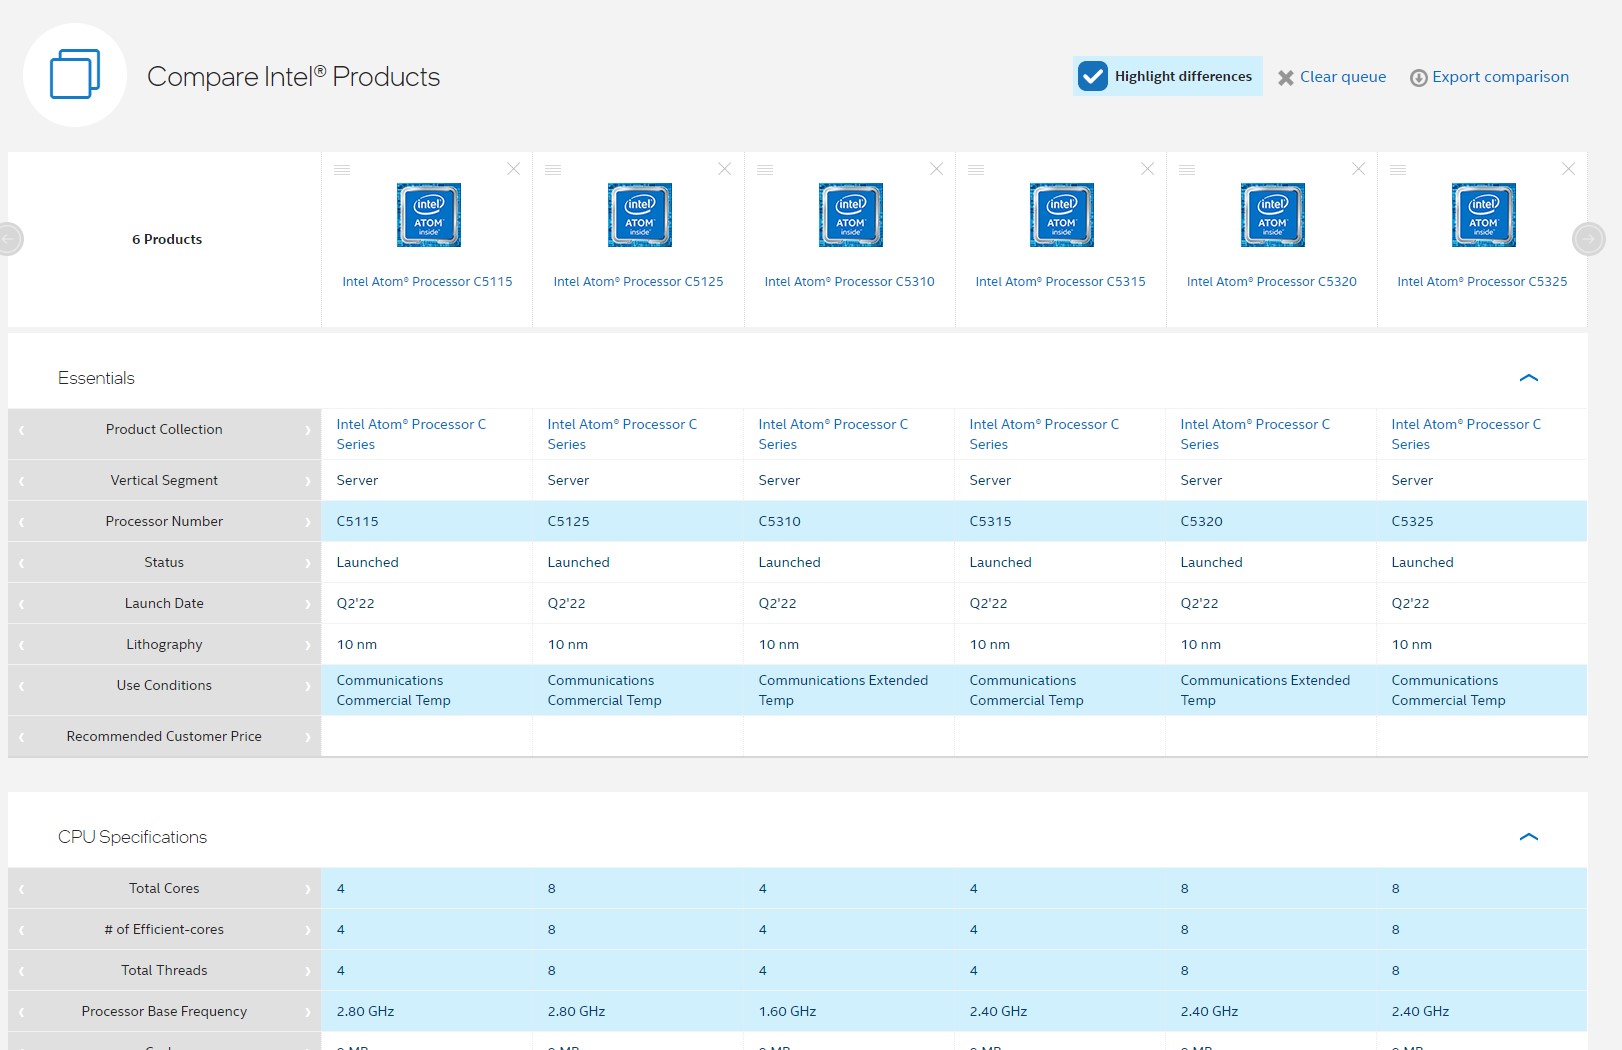This screenshot has width=1622, height=1050.
Task: Click right chevron on Processor Number row
Action: pos(308,522)
